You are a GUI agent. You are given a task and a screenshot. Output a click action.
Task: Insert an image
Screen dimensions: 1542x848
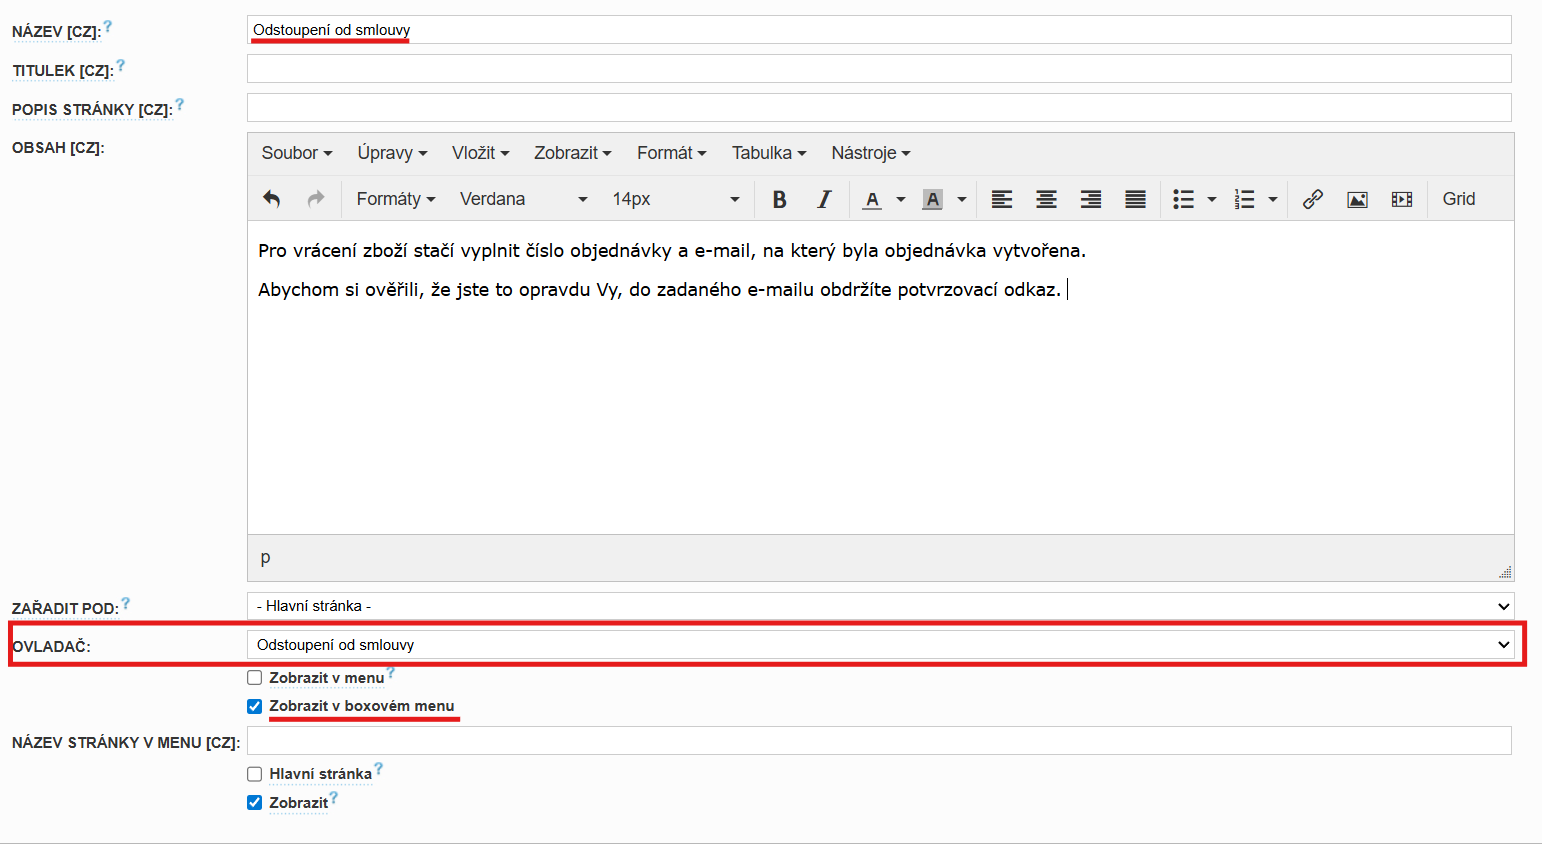point(1357,199)
